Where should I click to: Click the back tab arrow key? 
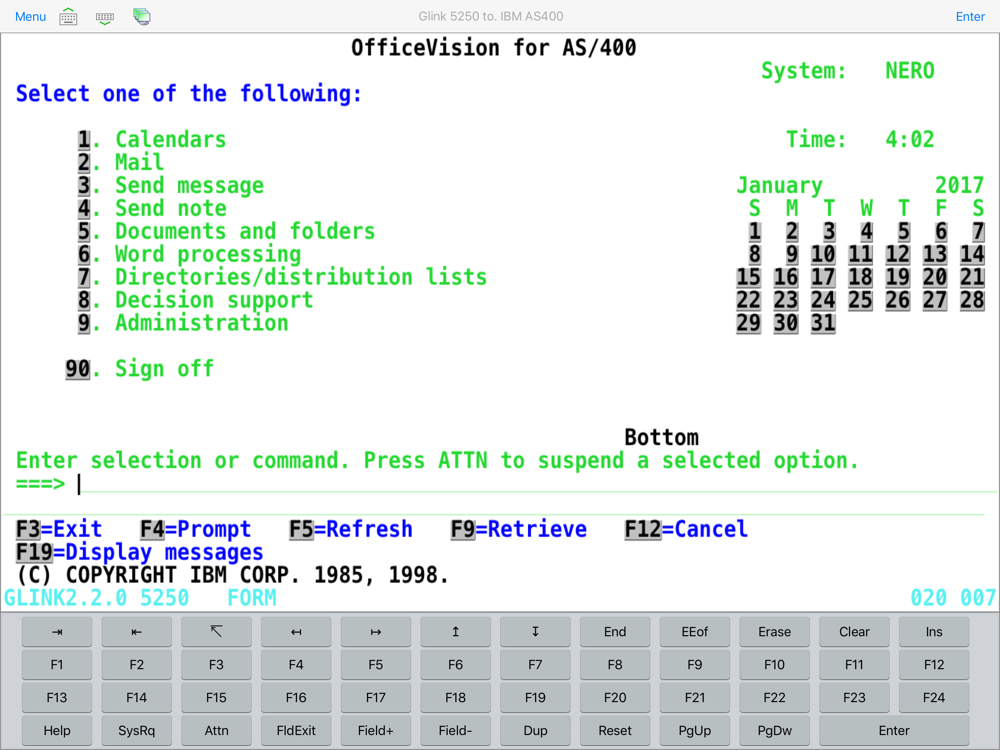click(x=136, y=631)
